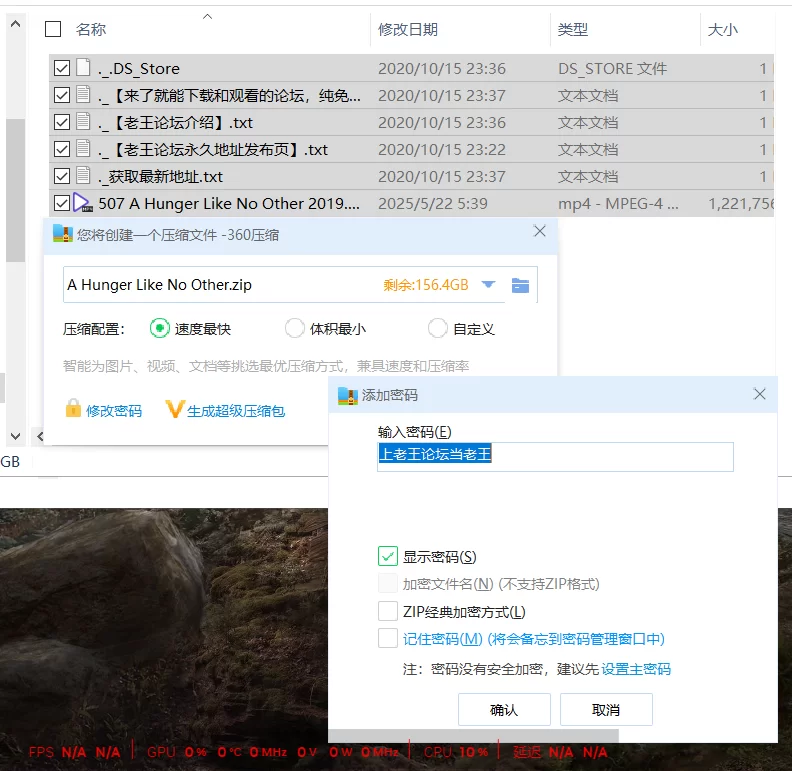The image size is (792, 771).
Task: Click the horizontal scrollbar left arrow
Action: coord(40,436)
